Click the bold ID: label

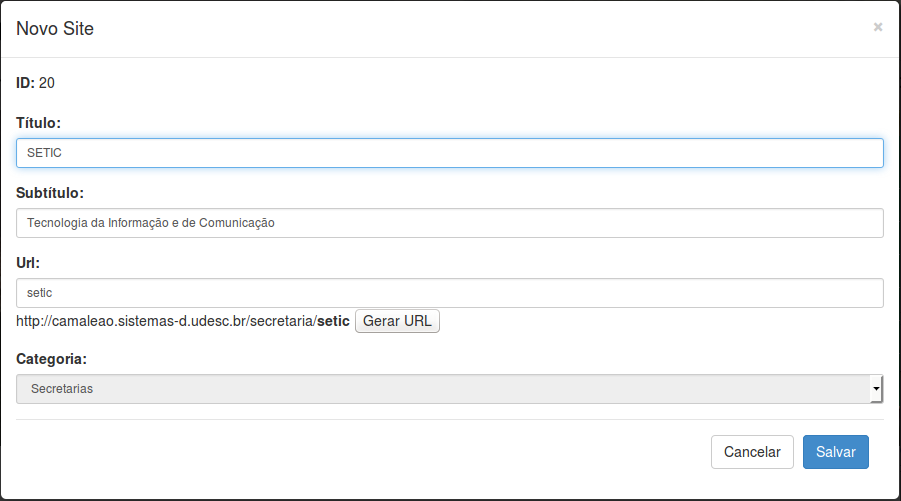click(x=25, y=83)
